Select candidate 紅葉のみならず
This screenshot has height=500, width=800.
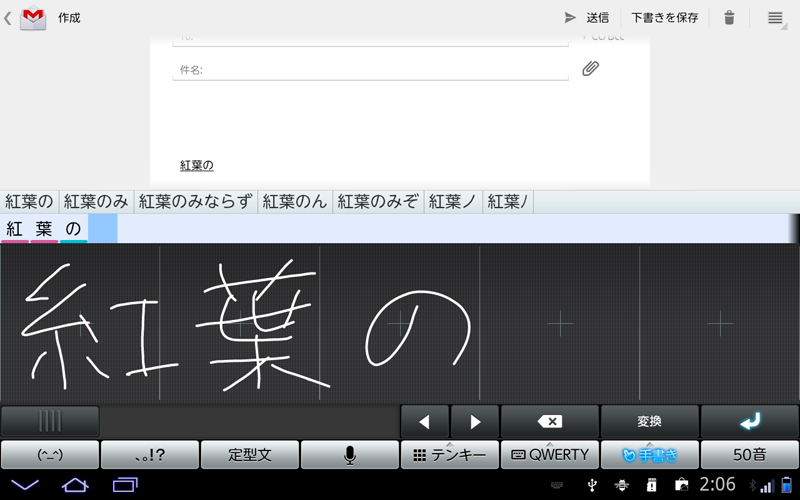pos(196,201)
